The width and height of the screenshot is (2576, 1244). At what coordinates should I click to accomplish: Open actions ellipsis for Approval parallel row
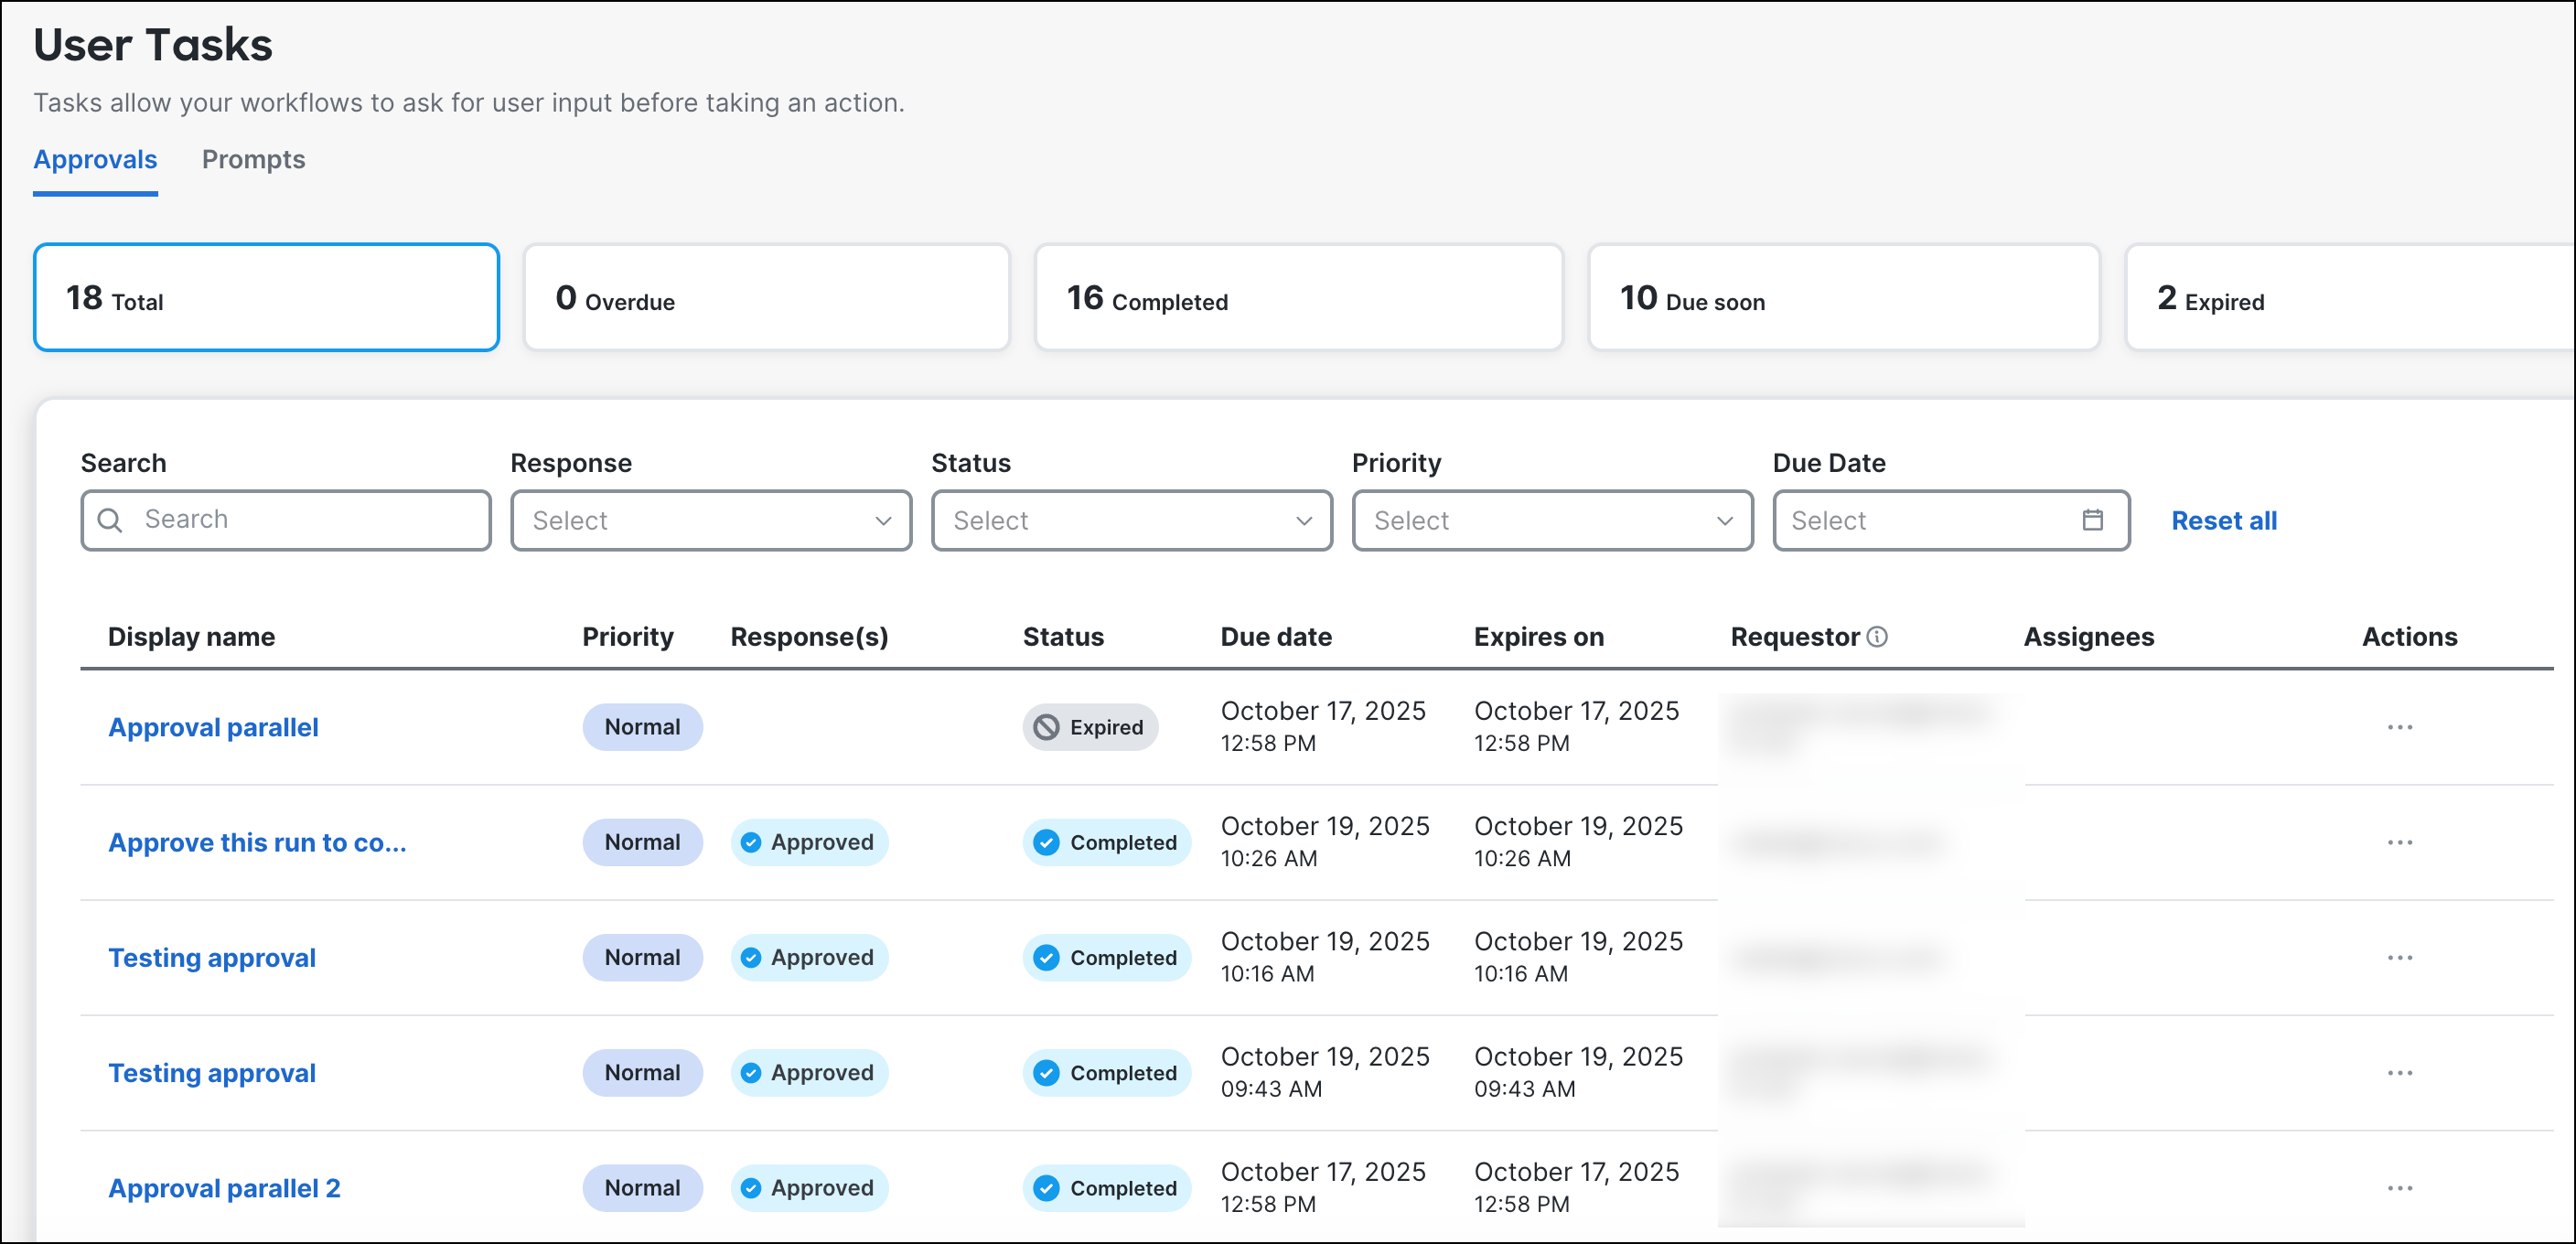(x=2400, y=727)
